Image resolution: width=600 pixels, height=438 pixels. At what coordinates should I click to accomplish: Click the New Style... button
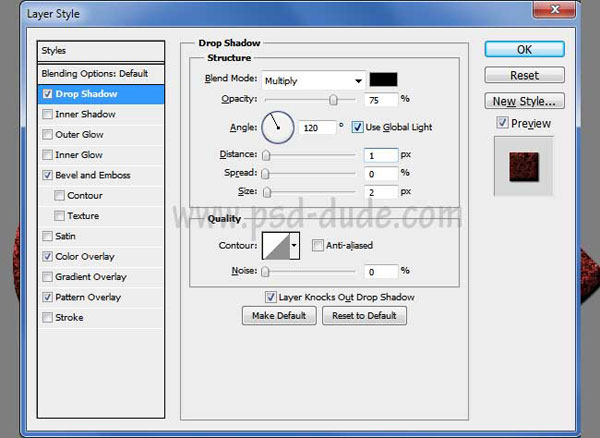click(524, 101)
